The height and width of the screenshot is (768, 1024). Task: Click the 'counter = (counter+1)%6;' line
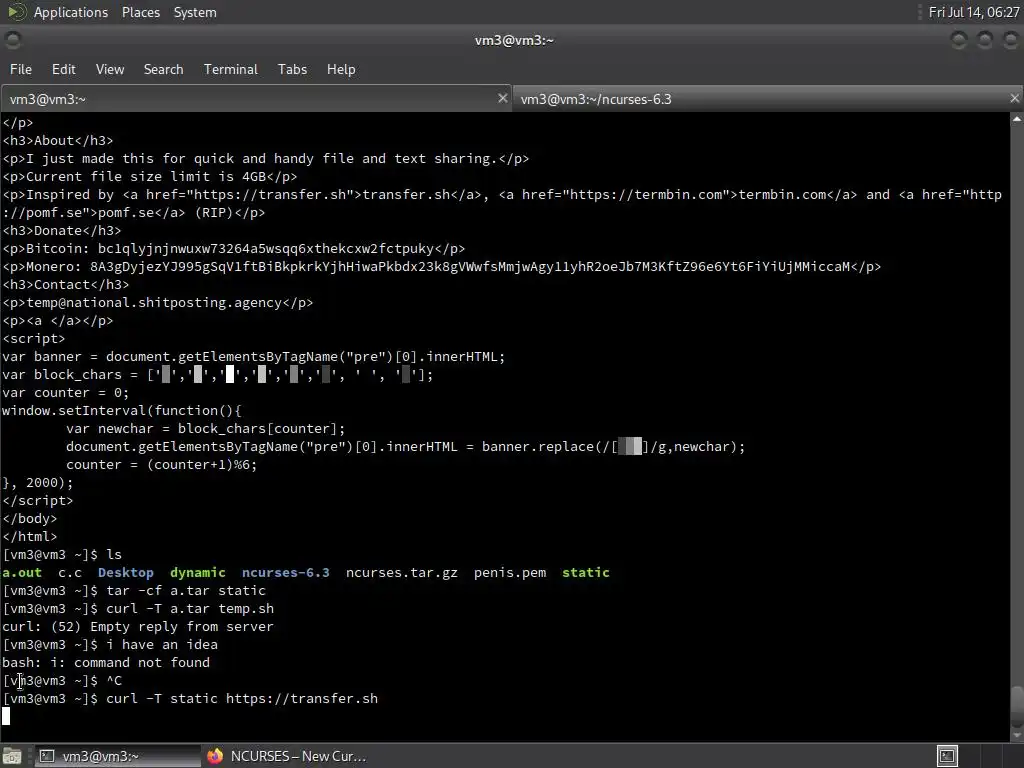point(161,465)
